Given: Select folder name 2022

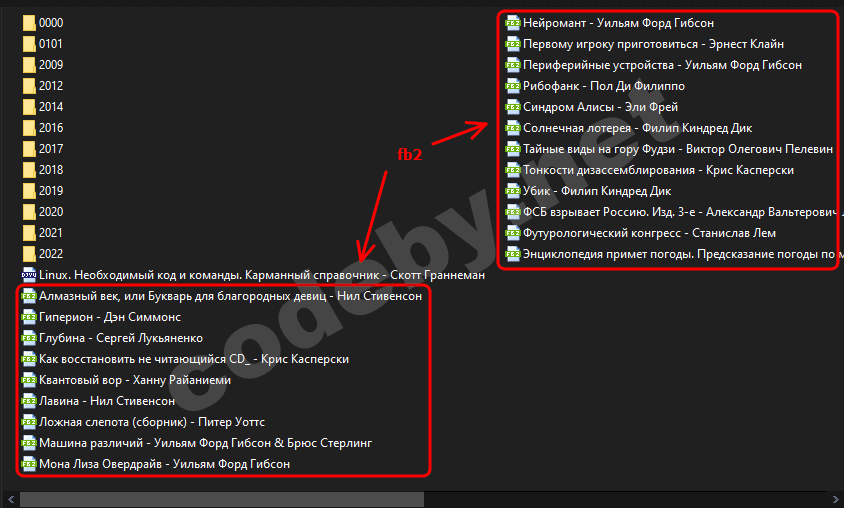Looking at the screenshot, I should click(x=51, y=254).
